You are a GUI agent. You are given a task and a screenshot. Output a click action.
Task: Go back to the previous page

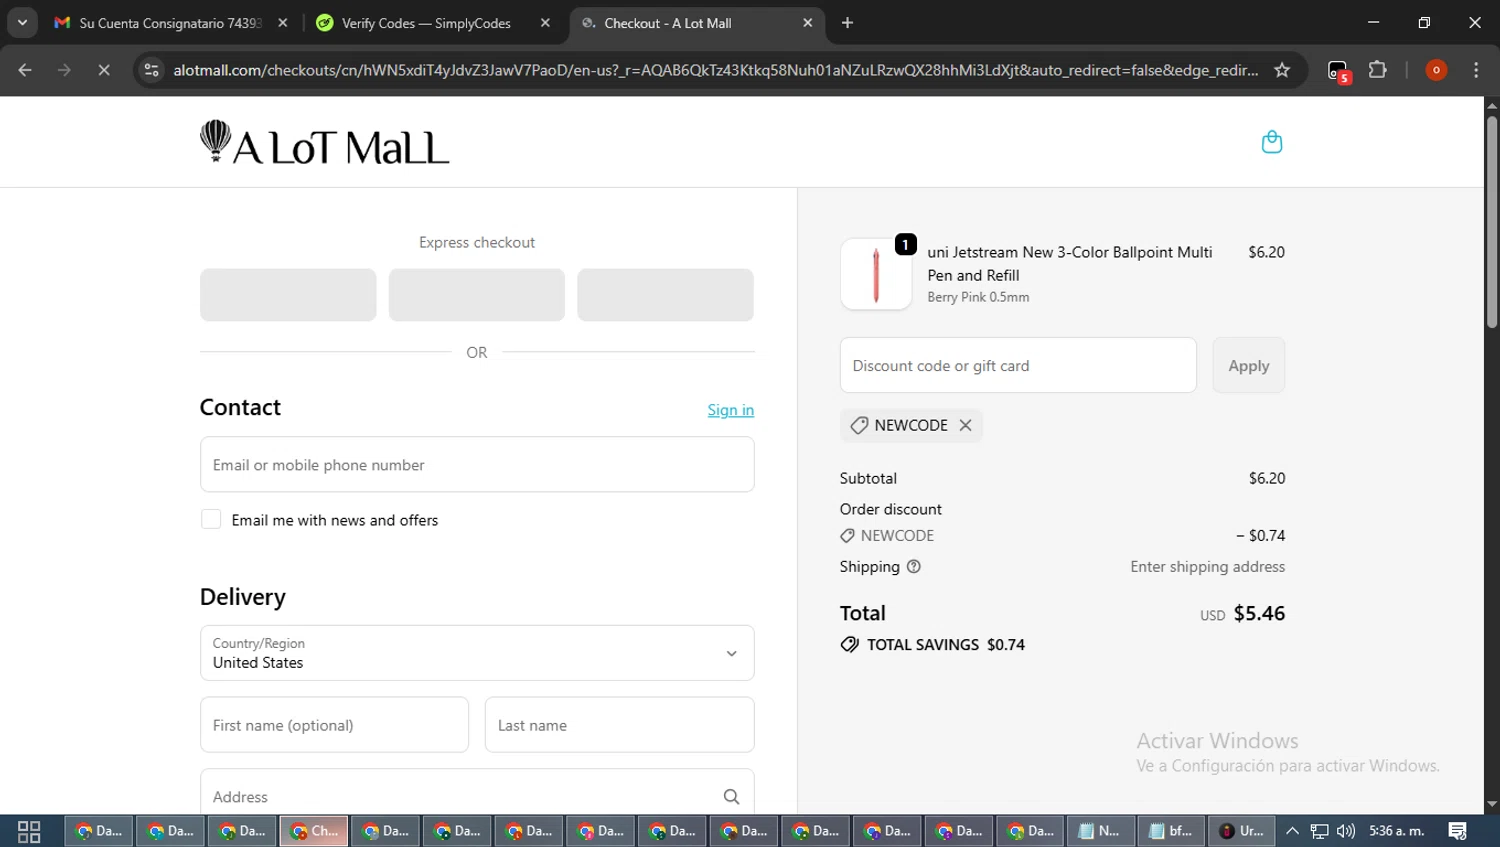click(25, 70)
